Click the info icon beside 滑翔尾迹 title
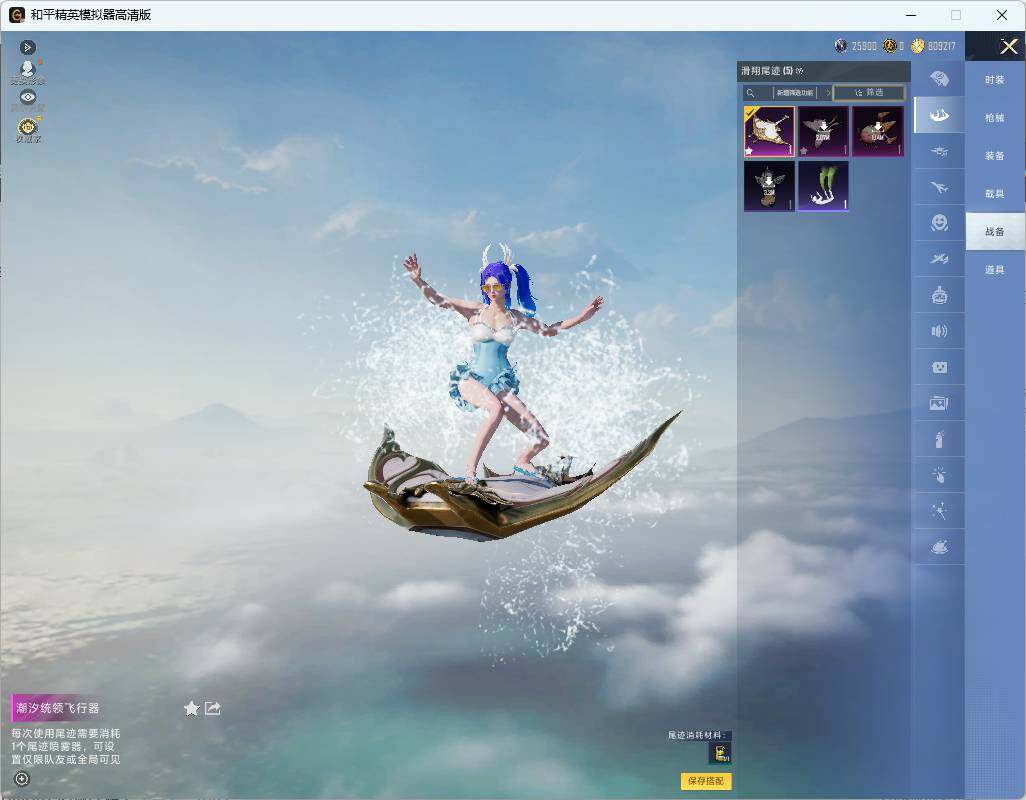 (800, 71)
